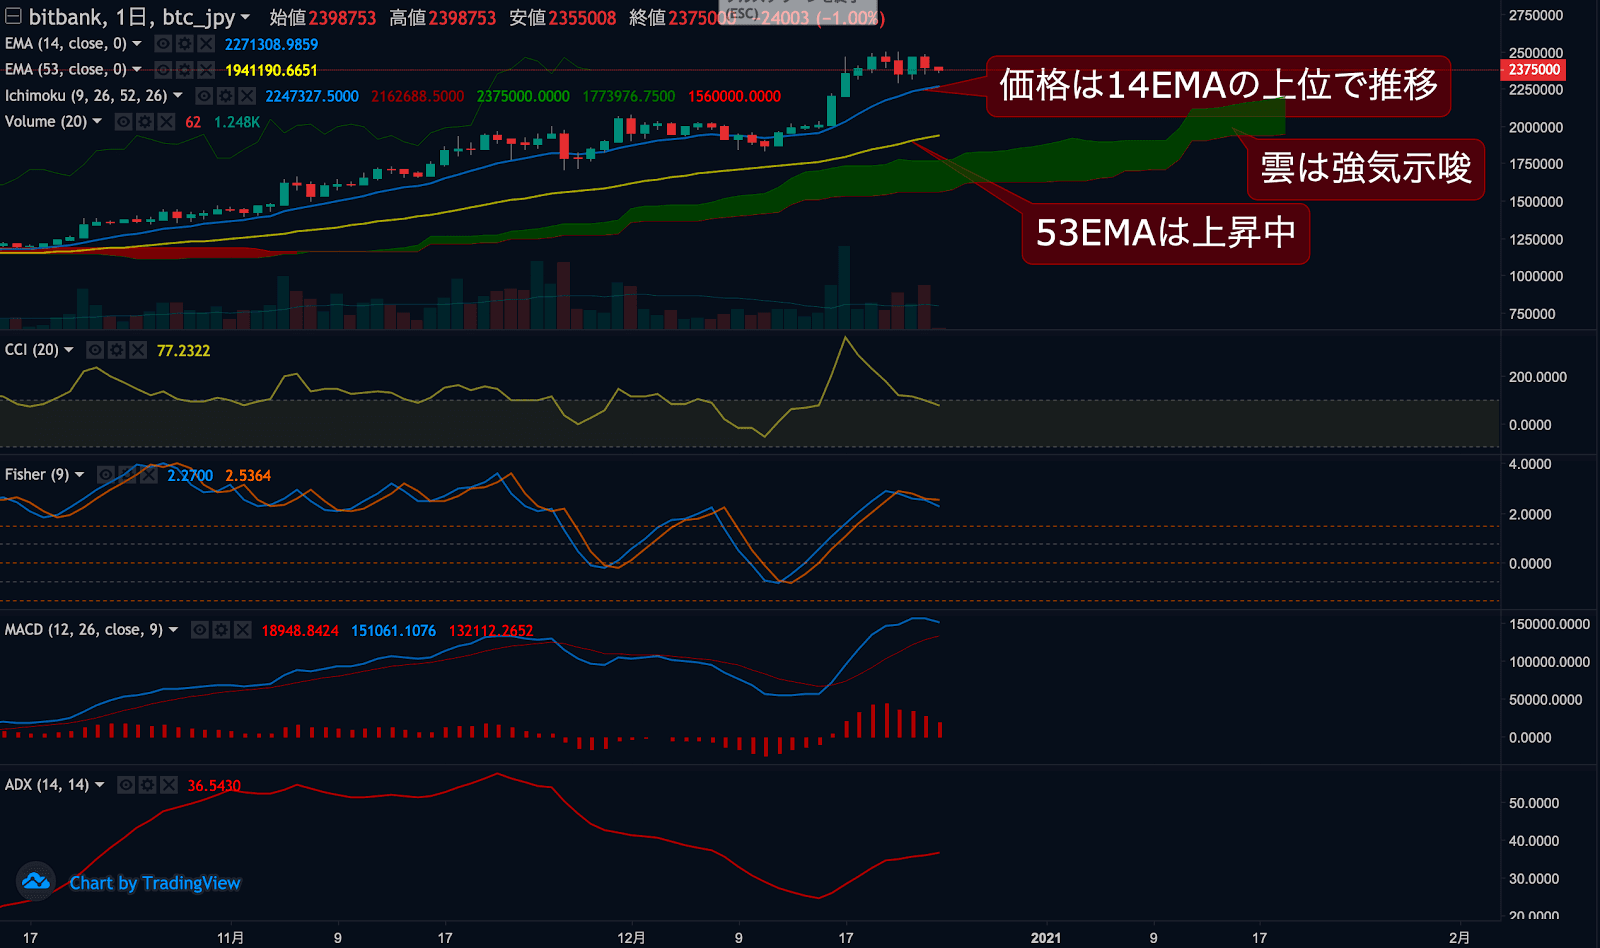Click the Chart by TradingView link
The height and width of the screenshot is (948, 1600).
(155, 883)
